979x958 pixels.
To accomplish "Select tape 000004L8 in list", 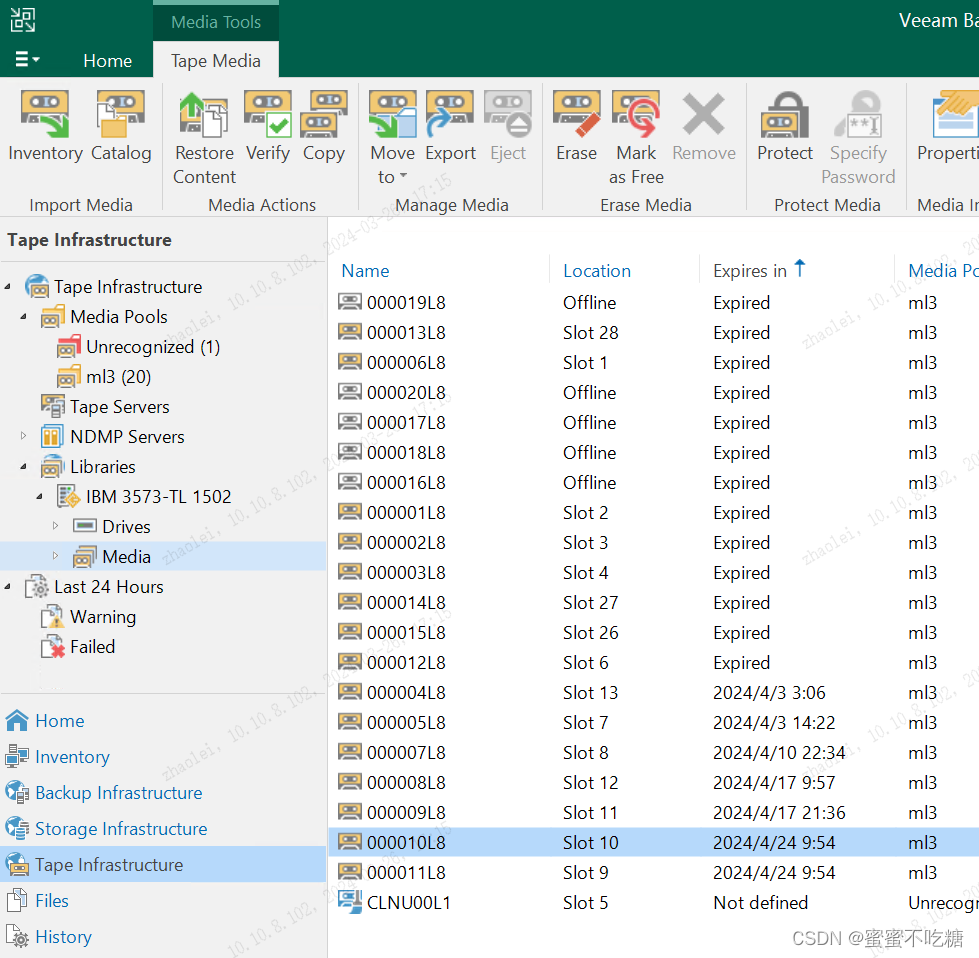I will tap(406, 693).
